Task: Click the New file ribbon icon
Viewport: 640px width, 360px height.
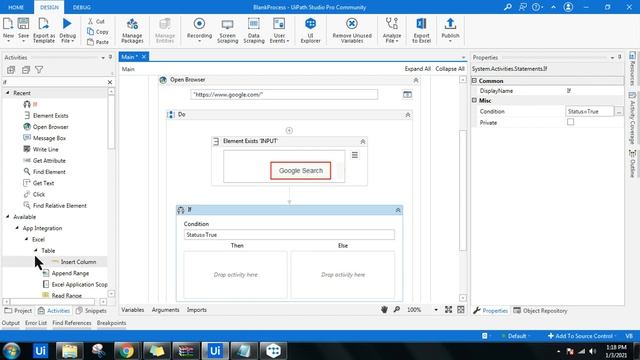Action: pos(8,30)
